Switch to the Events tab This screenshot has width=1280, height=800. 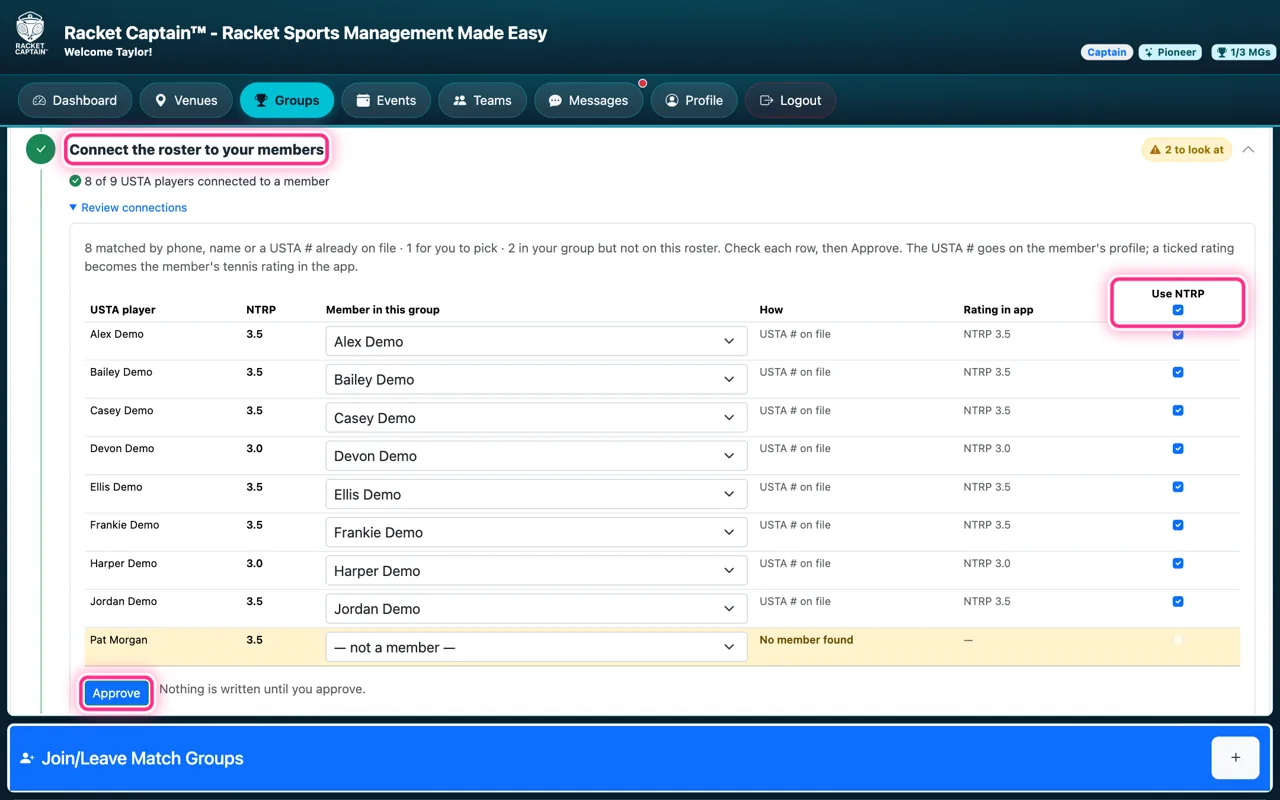click(x=386, y=100)
